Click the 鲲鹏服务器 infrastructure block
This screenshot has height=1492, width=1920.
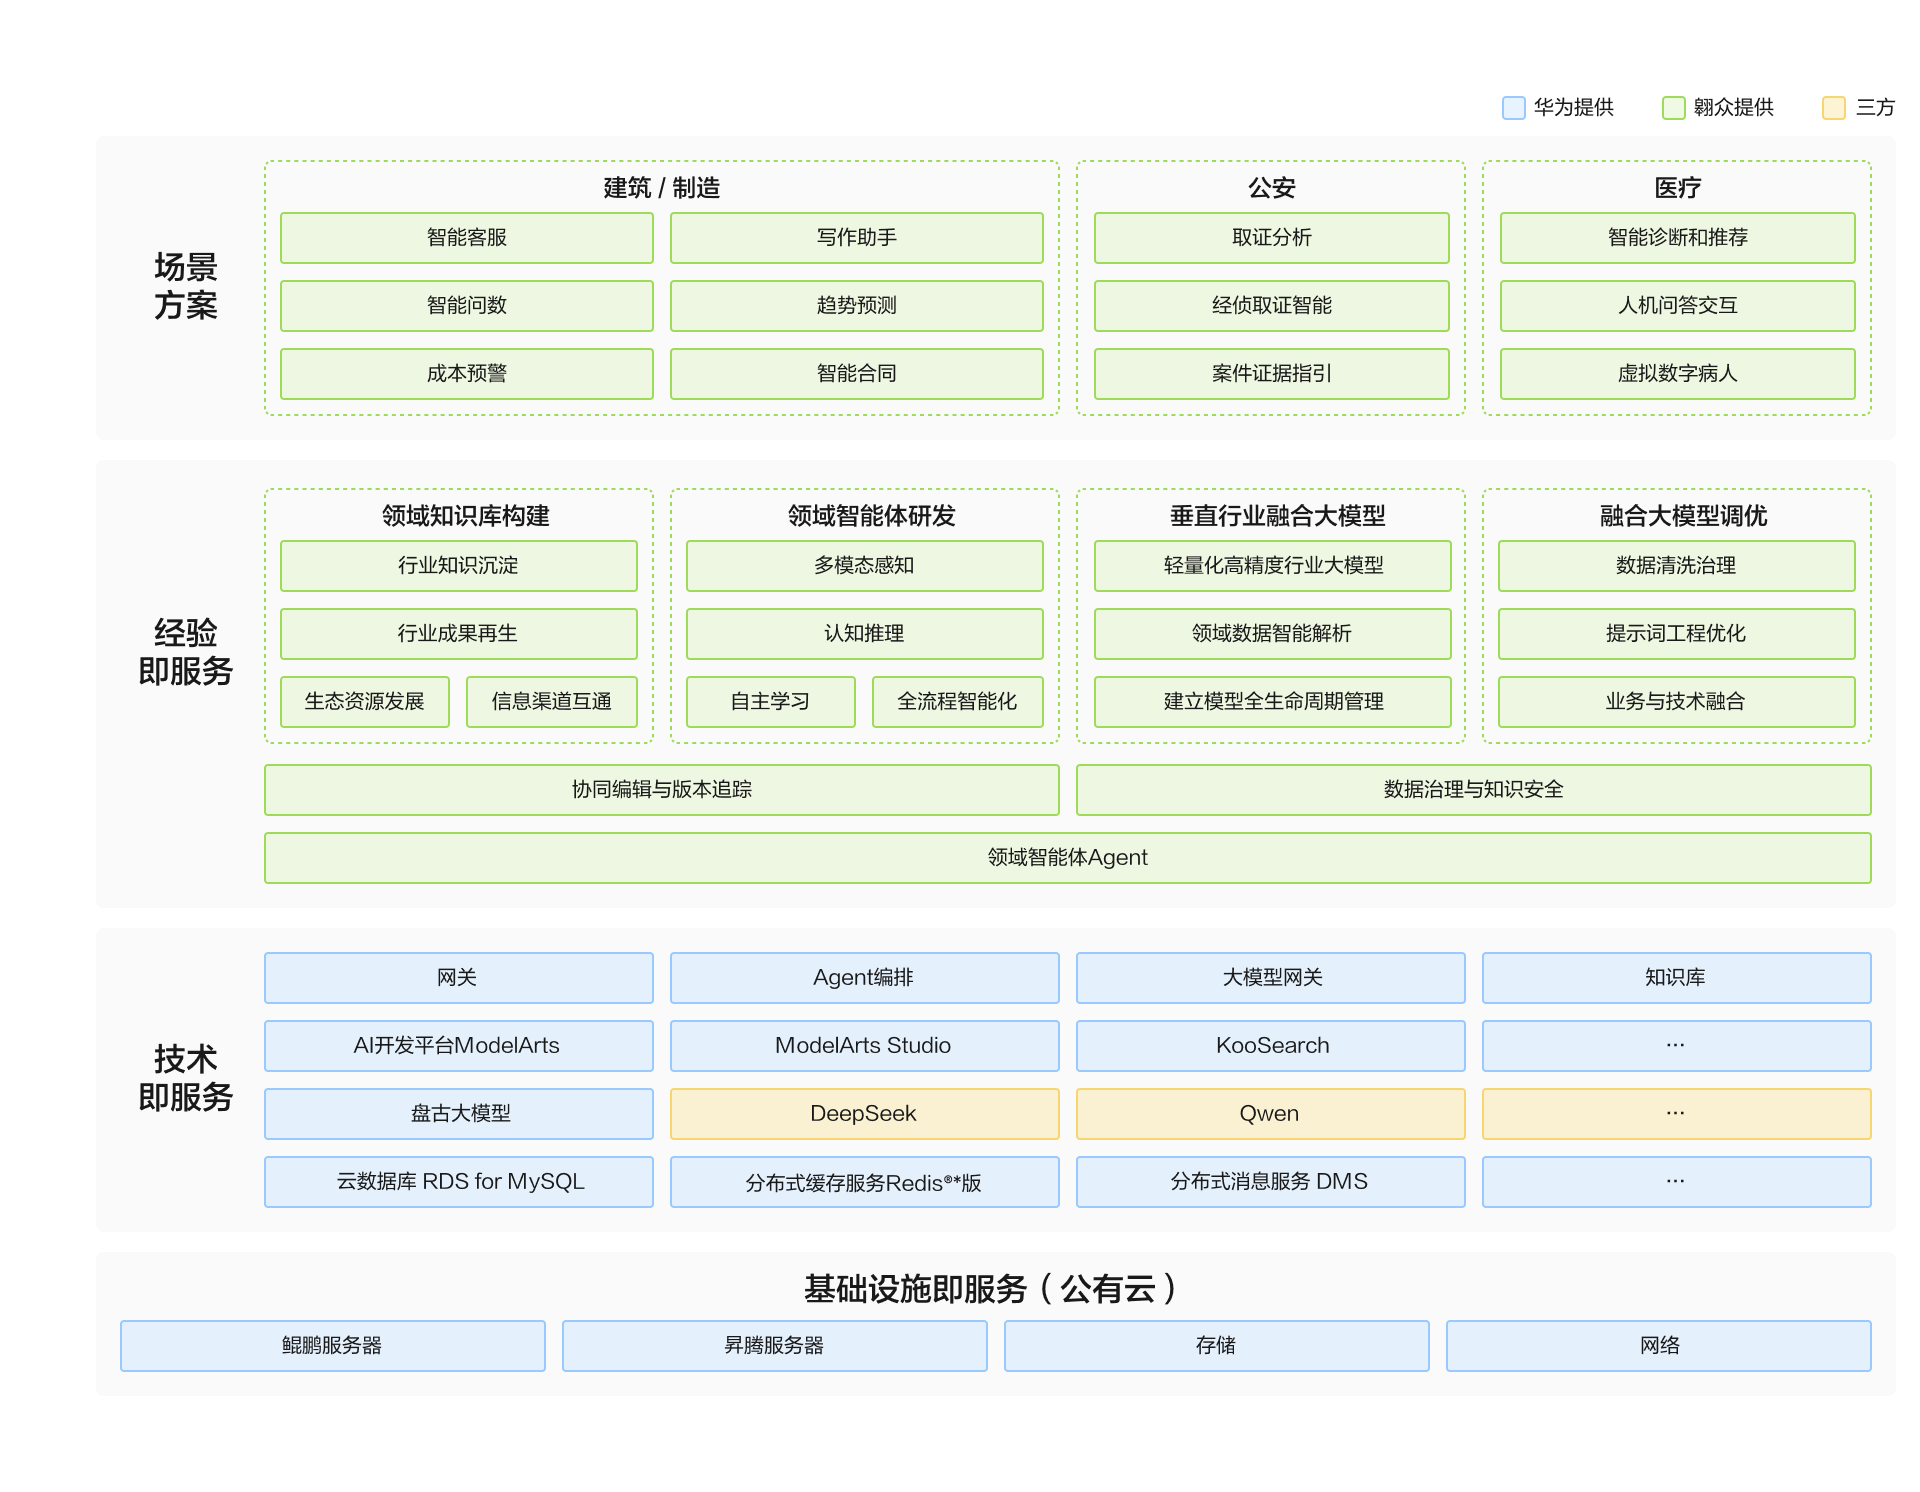click(332, 1346)
